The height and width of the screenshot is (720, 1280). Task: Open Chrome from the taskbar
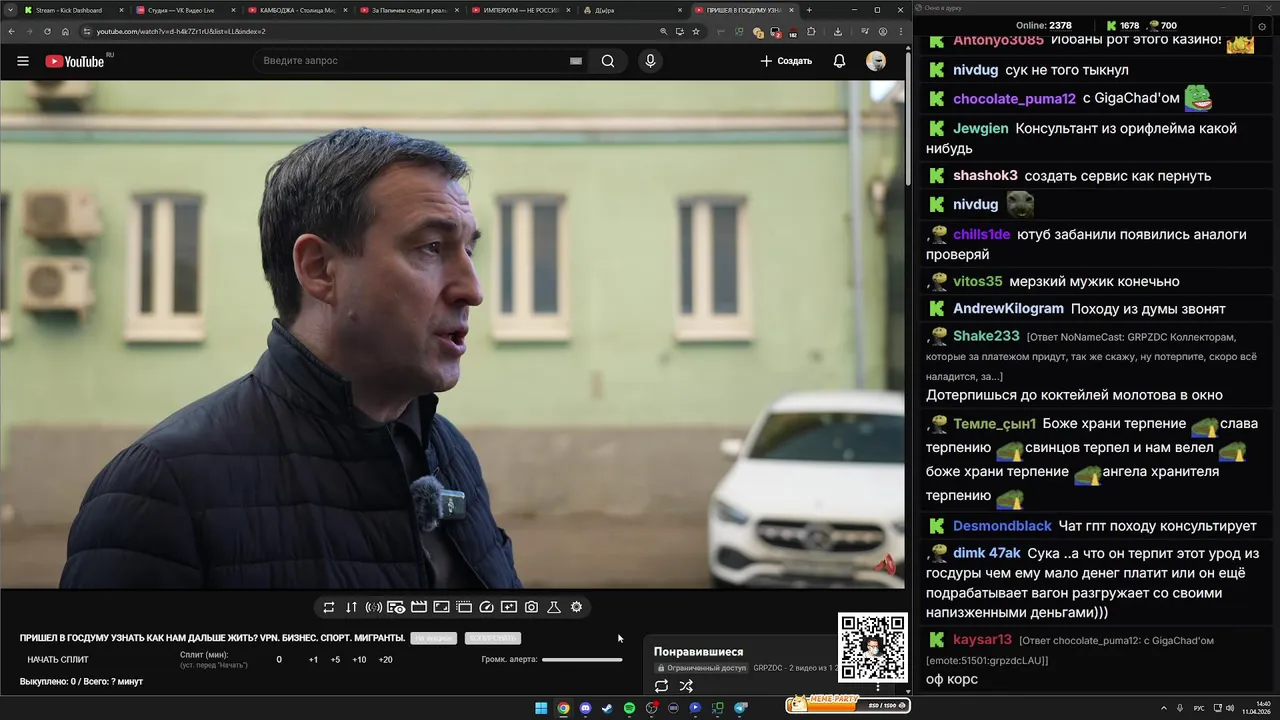563,708
